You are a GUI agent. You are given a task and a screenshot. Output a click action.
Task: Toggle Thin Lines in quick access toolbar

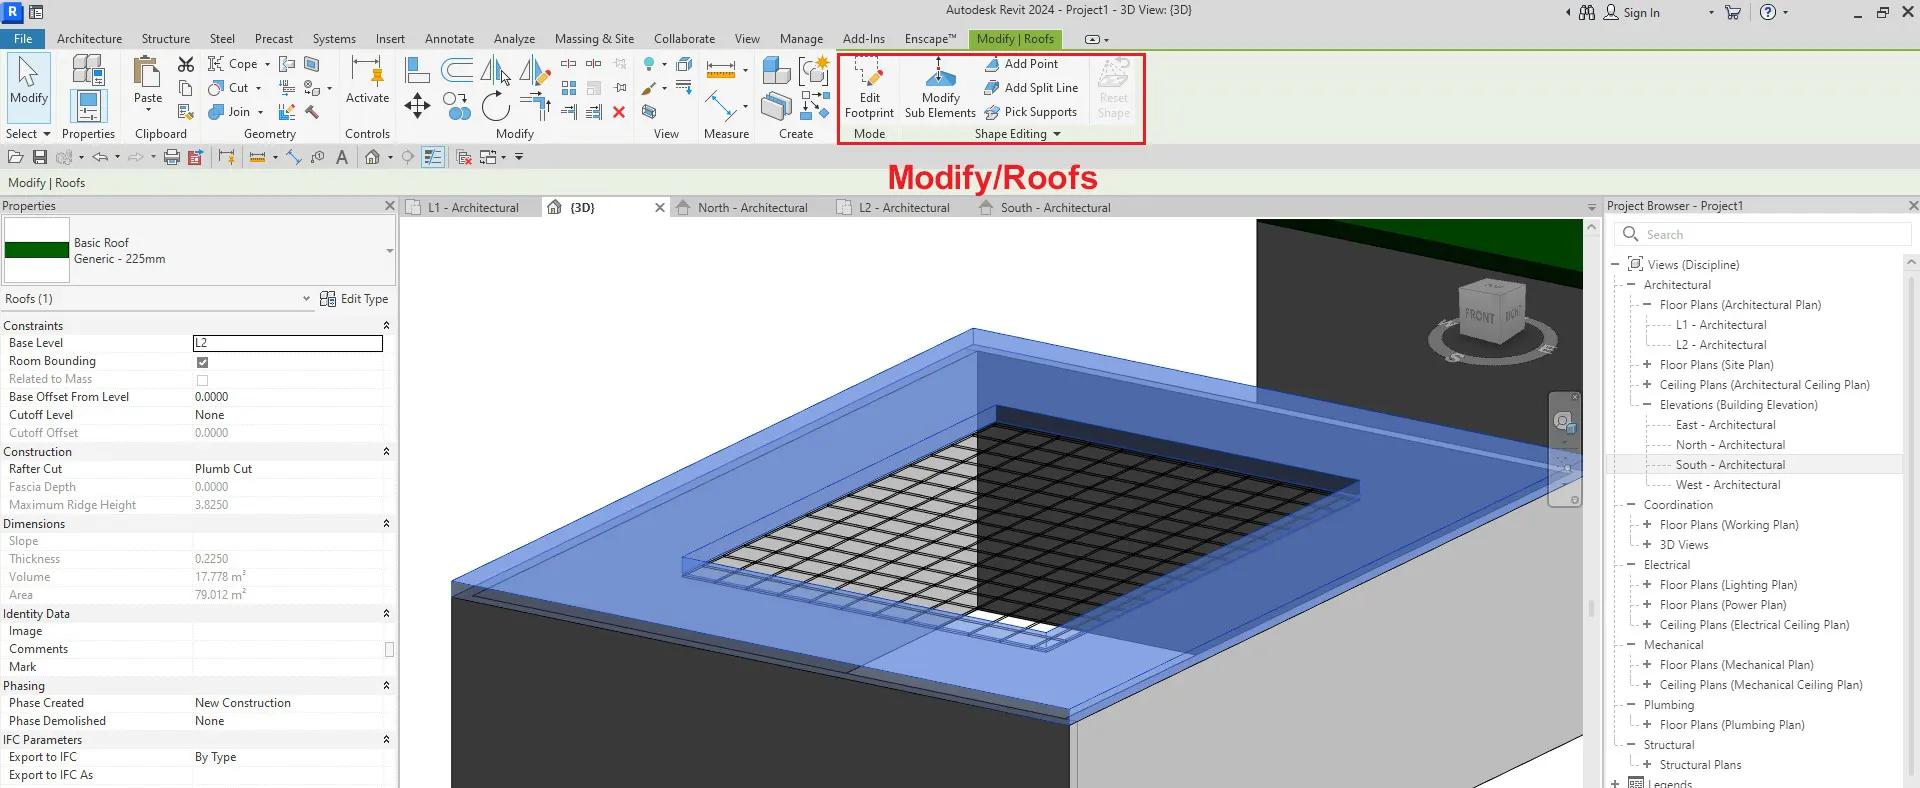point(433,157)
